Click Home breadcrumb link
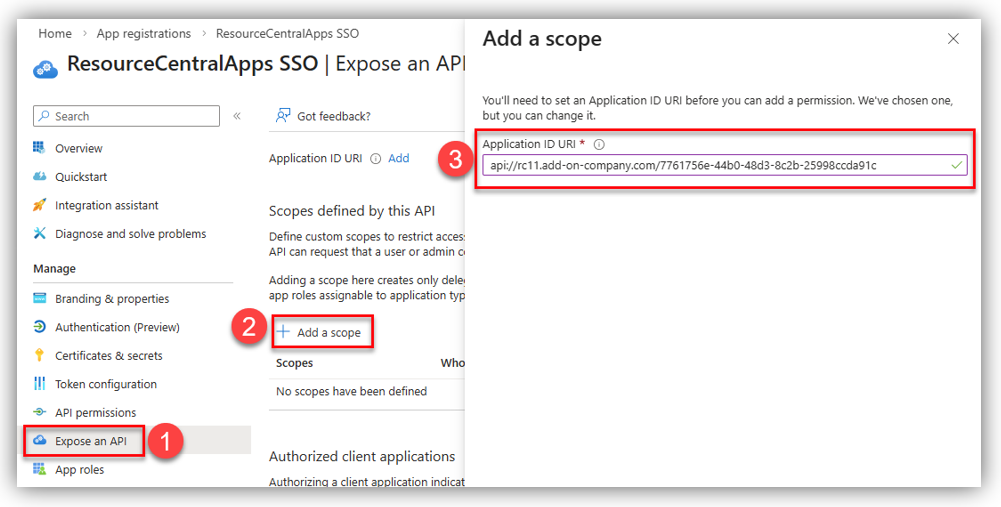The height and width of the screenshot is (507, 1001). pyautogui.click(x=55, y=34)
